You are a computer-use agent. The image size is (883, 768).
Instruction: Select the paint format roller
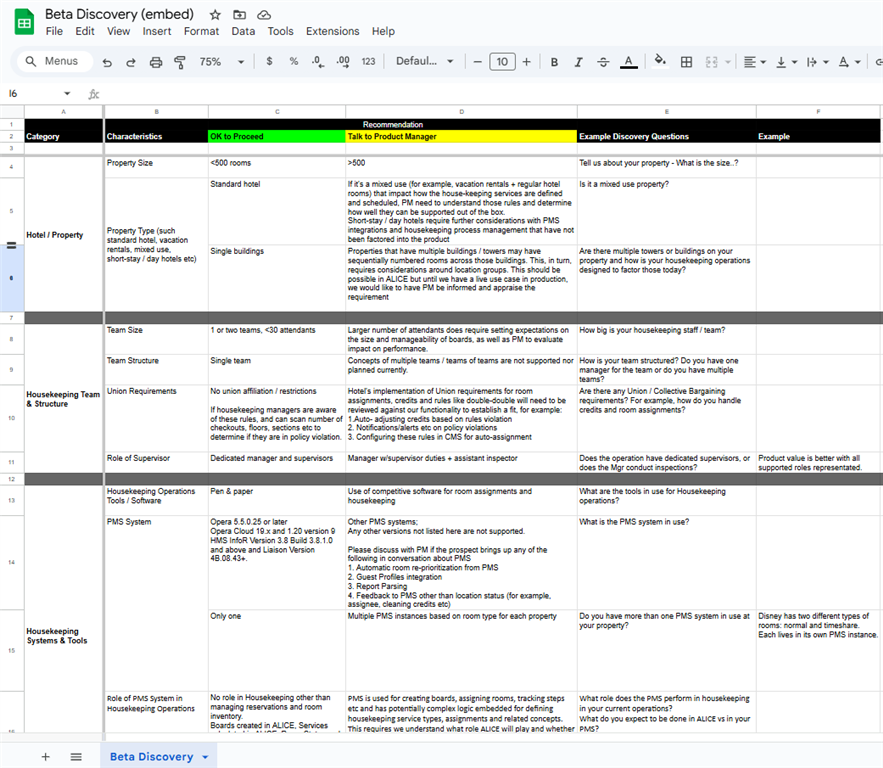pyautogui.click(x=179, y=62)
